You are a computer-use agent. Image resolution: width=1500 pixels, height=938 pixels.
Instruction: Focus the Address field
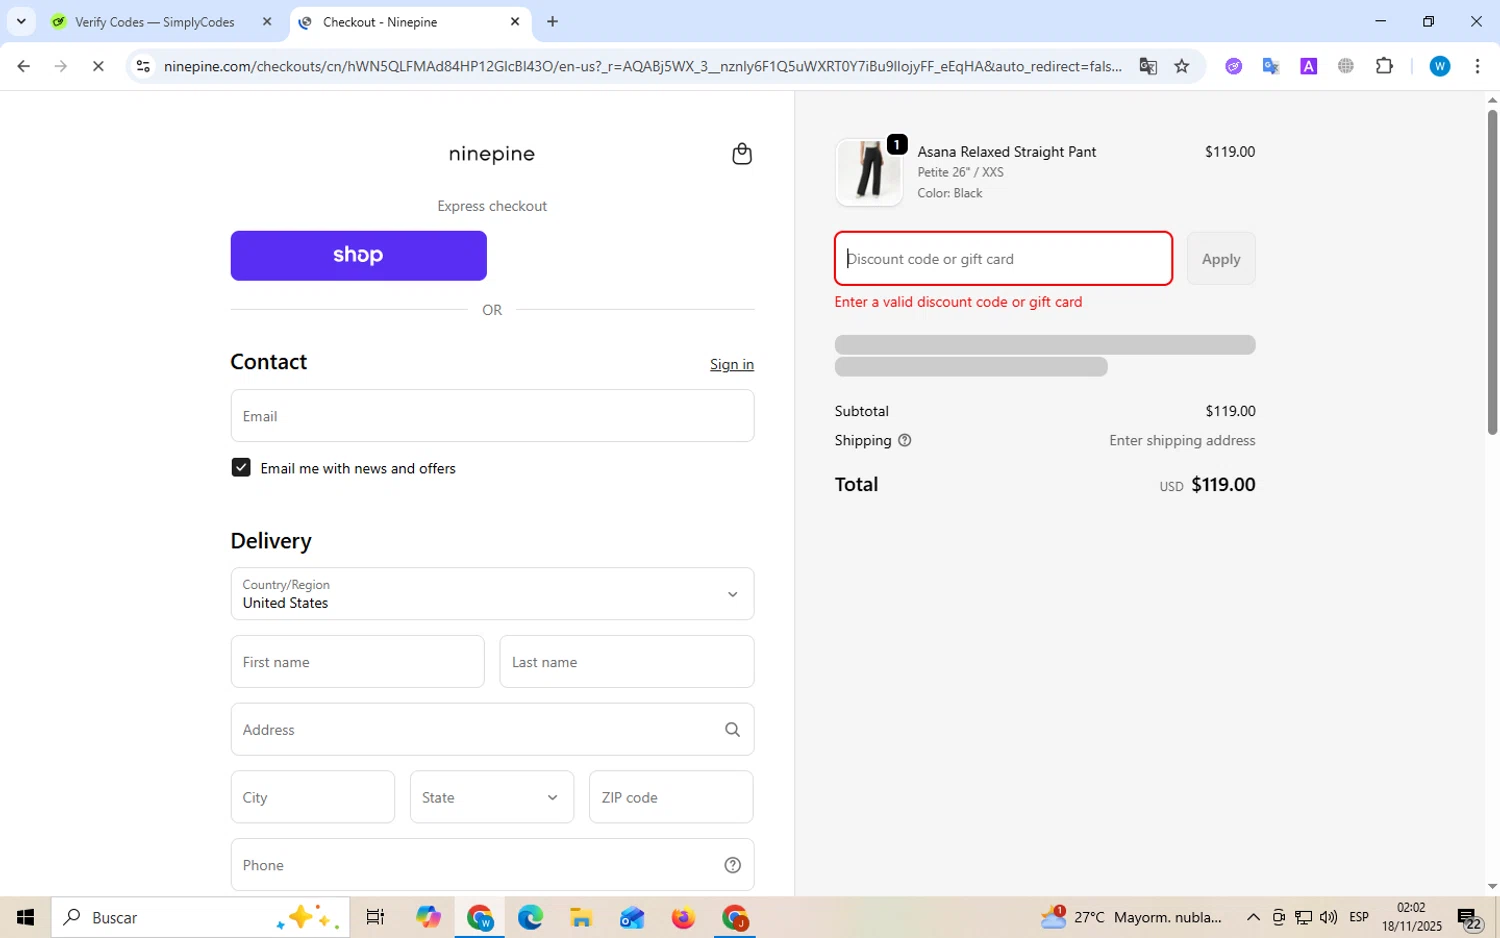click(492, 730)
